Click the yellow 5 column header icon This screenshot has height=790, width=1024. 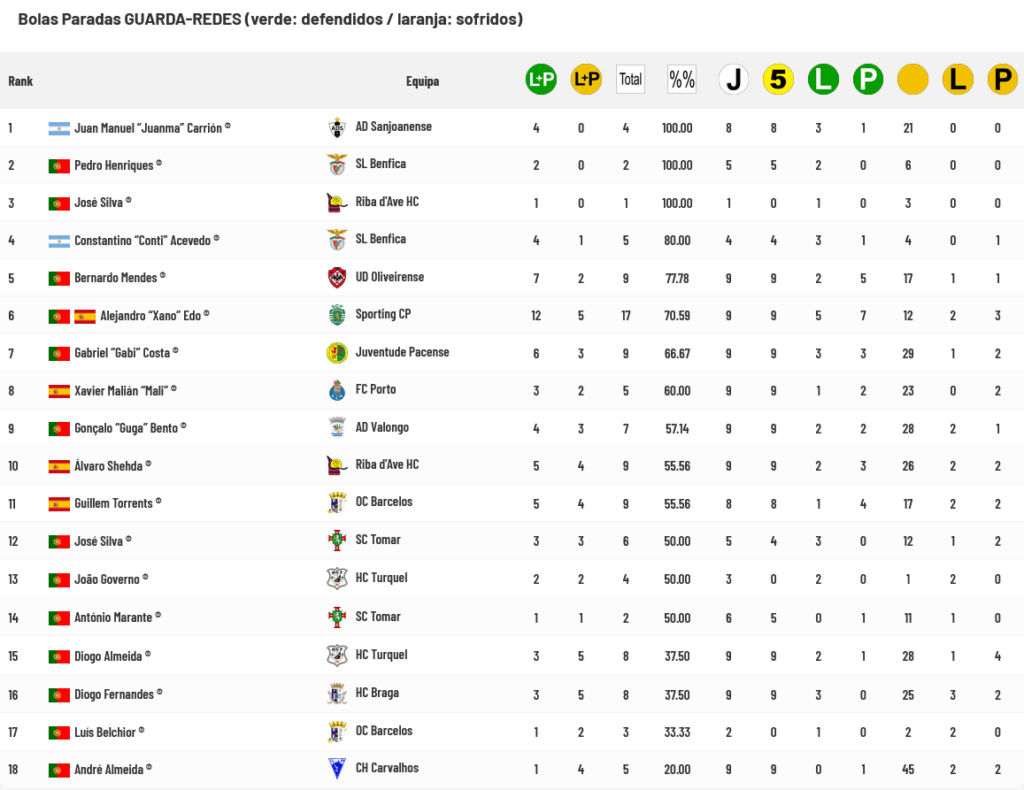click(778, 79)
